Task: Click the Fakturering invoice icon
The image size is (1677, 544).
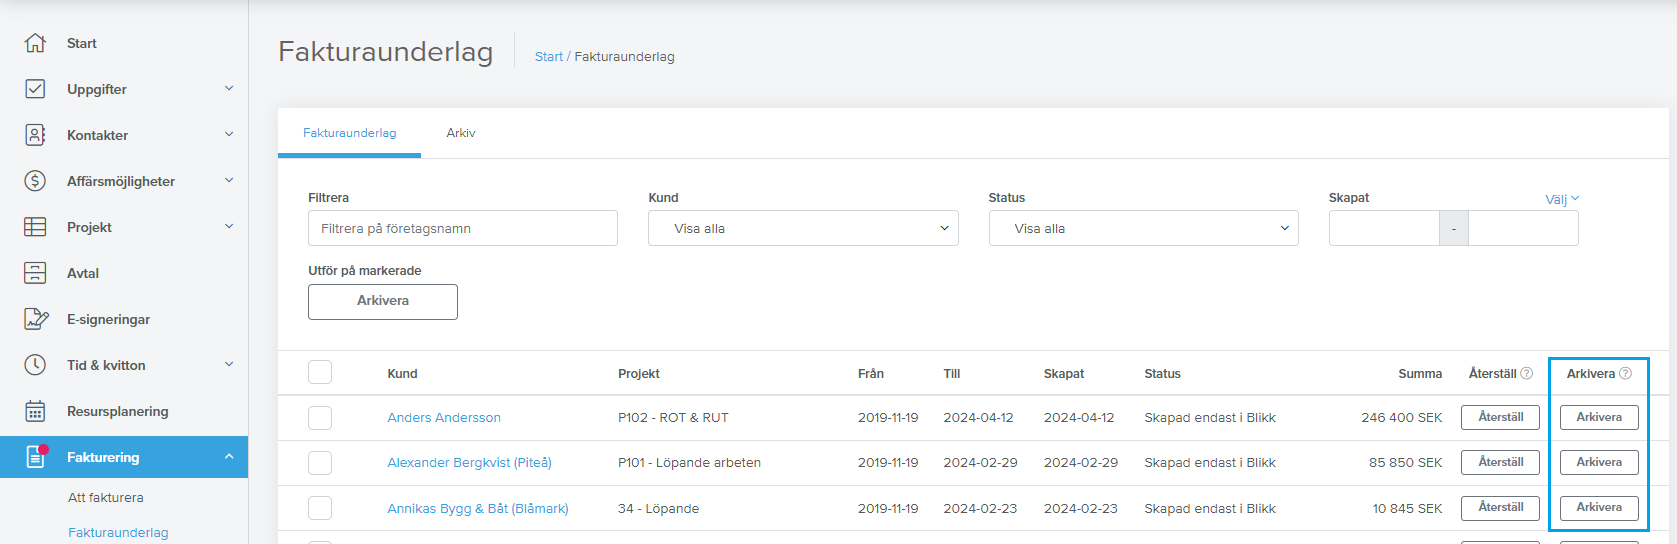Action: [x=36, y=457]
